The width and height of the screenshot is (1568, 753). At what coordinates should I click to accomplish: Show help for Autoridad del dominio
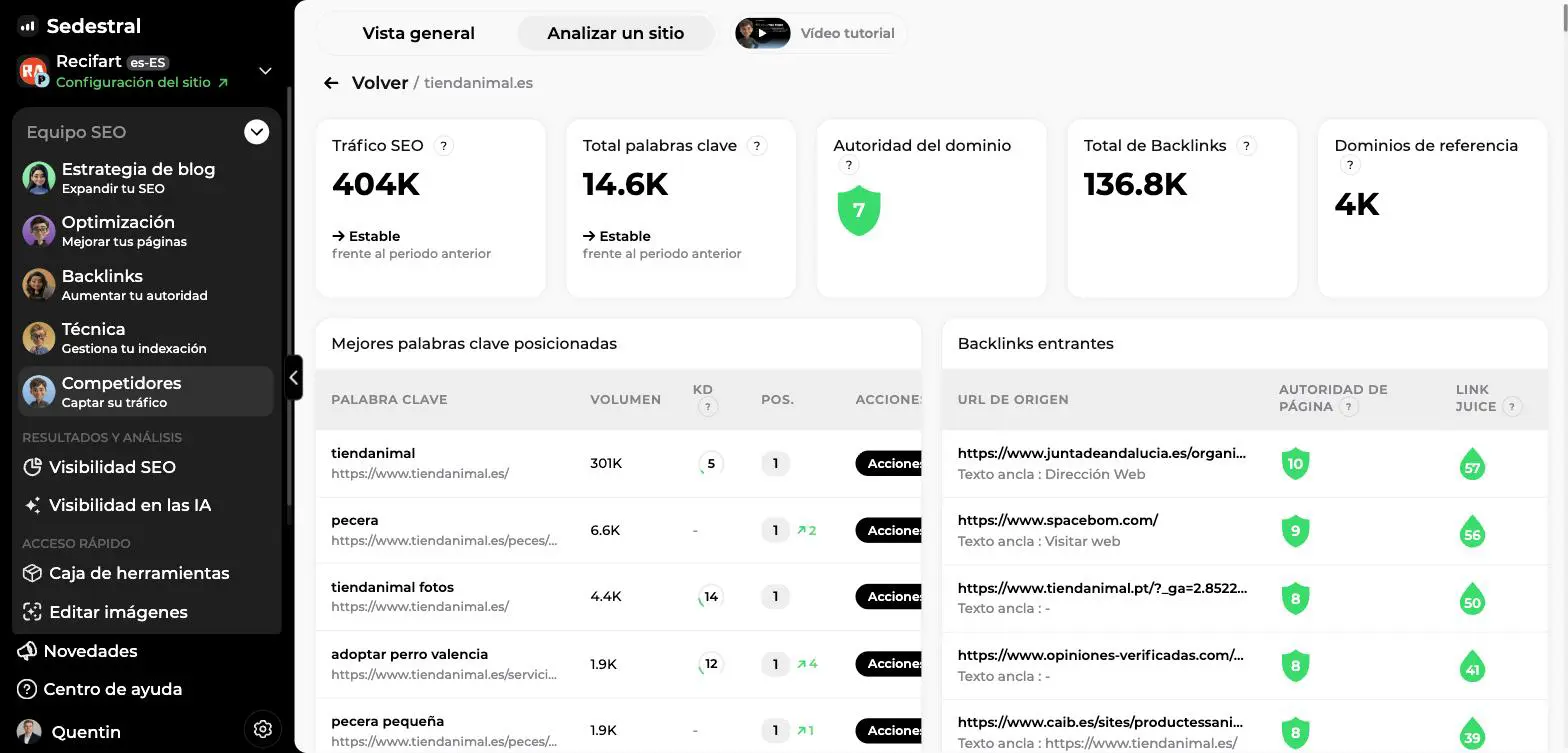(848, 166)
